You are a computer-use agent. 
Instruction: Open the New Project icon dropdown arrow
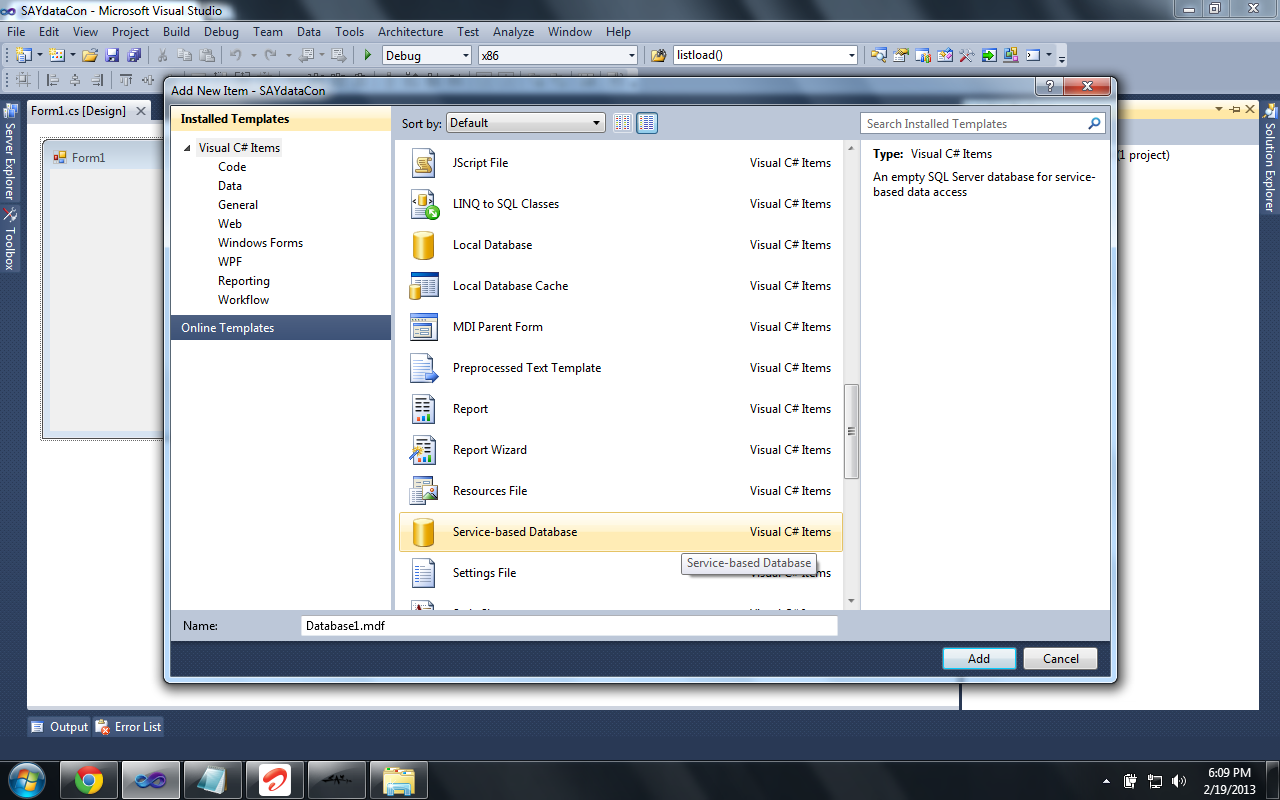(39, 56)
